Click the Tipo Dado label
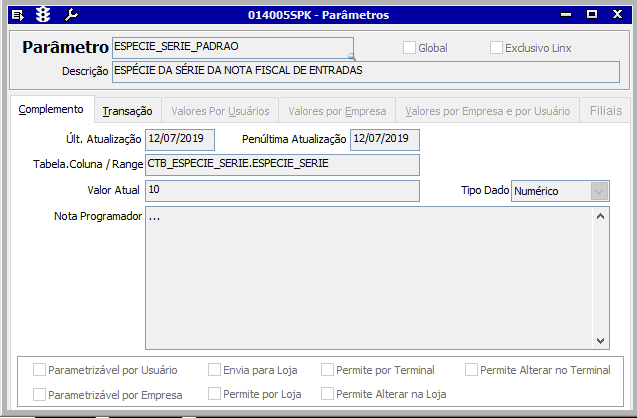637x418 pixels. click(485, 190)
